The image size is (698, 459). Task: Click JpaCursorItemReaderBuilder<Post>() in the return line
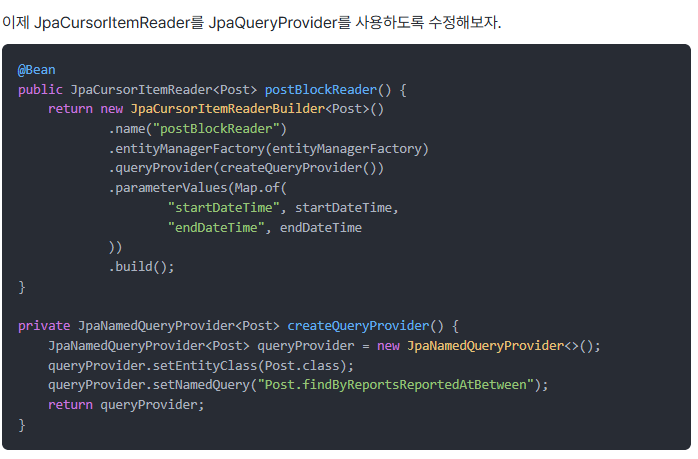pyautogui.click(x=257, y=109)
